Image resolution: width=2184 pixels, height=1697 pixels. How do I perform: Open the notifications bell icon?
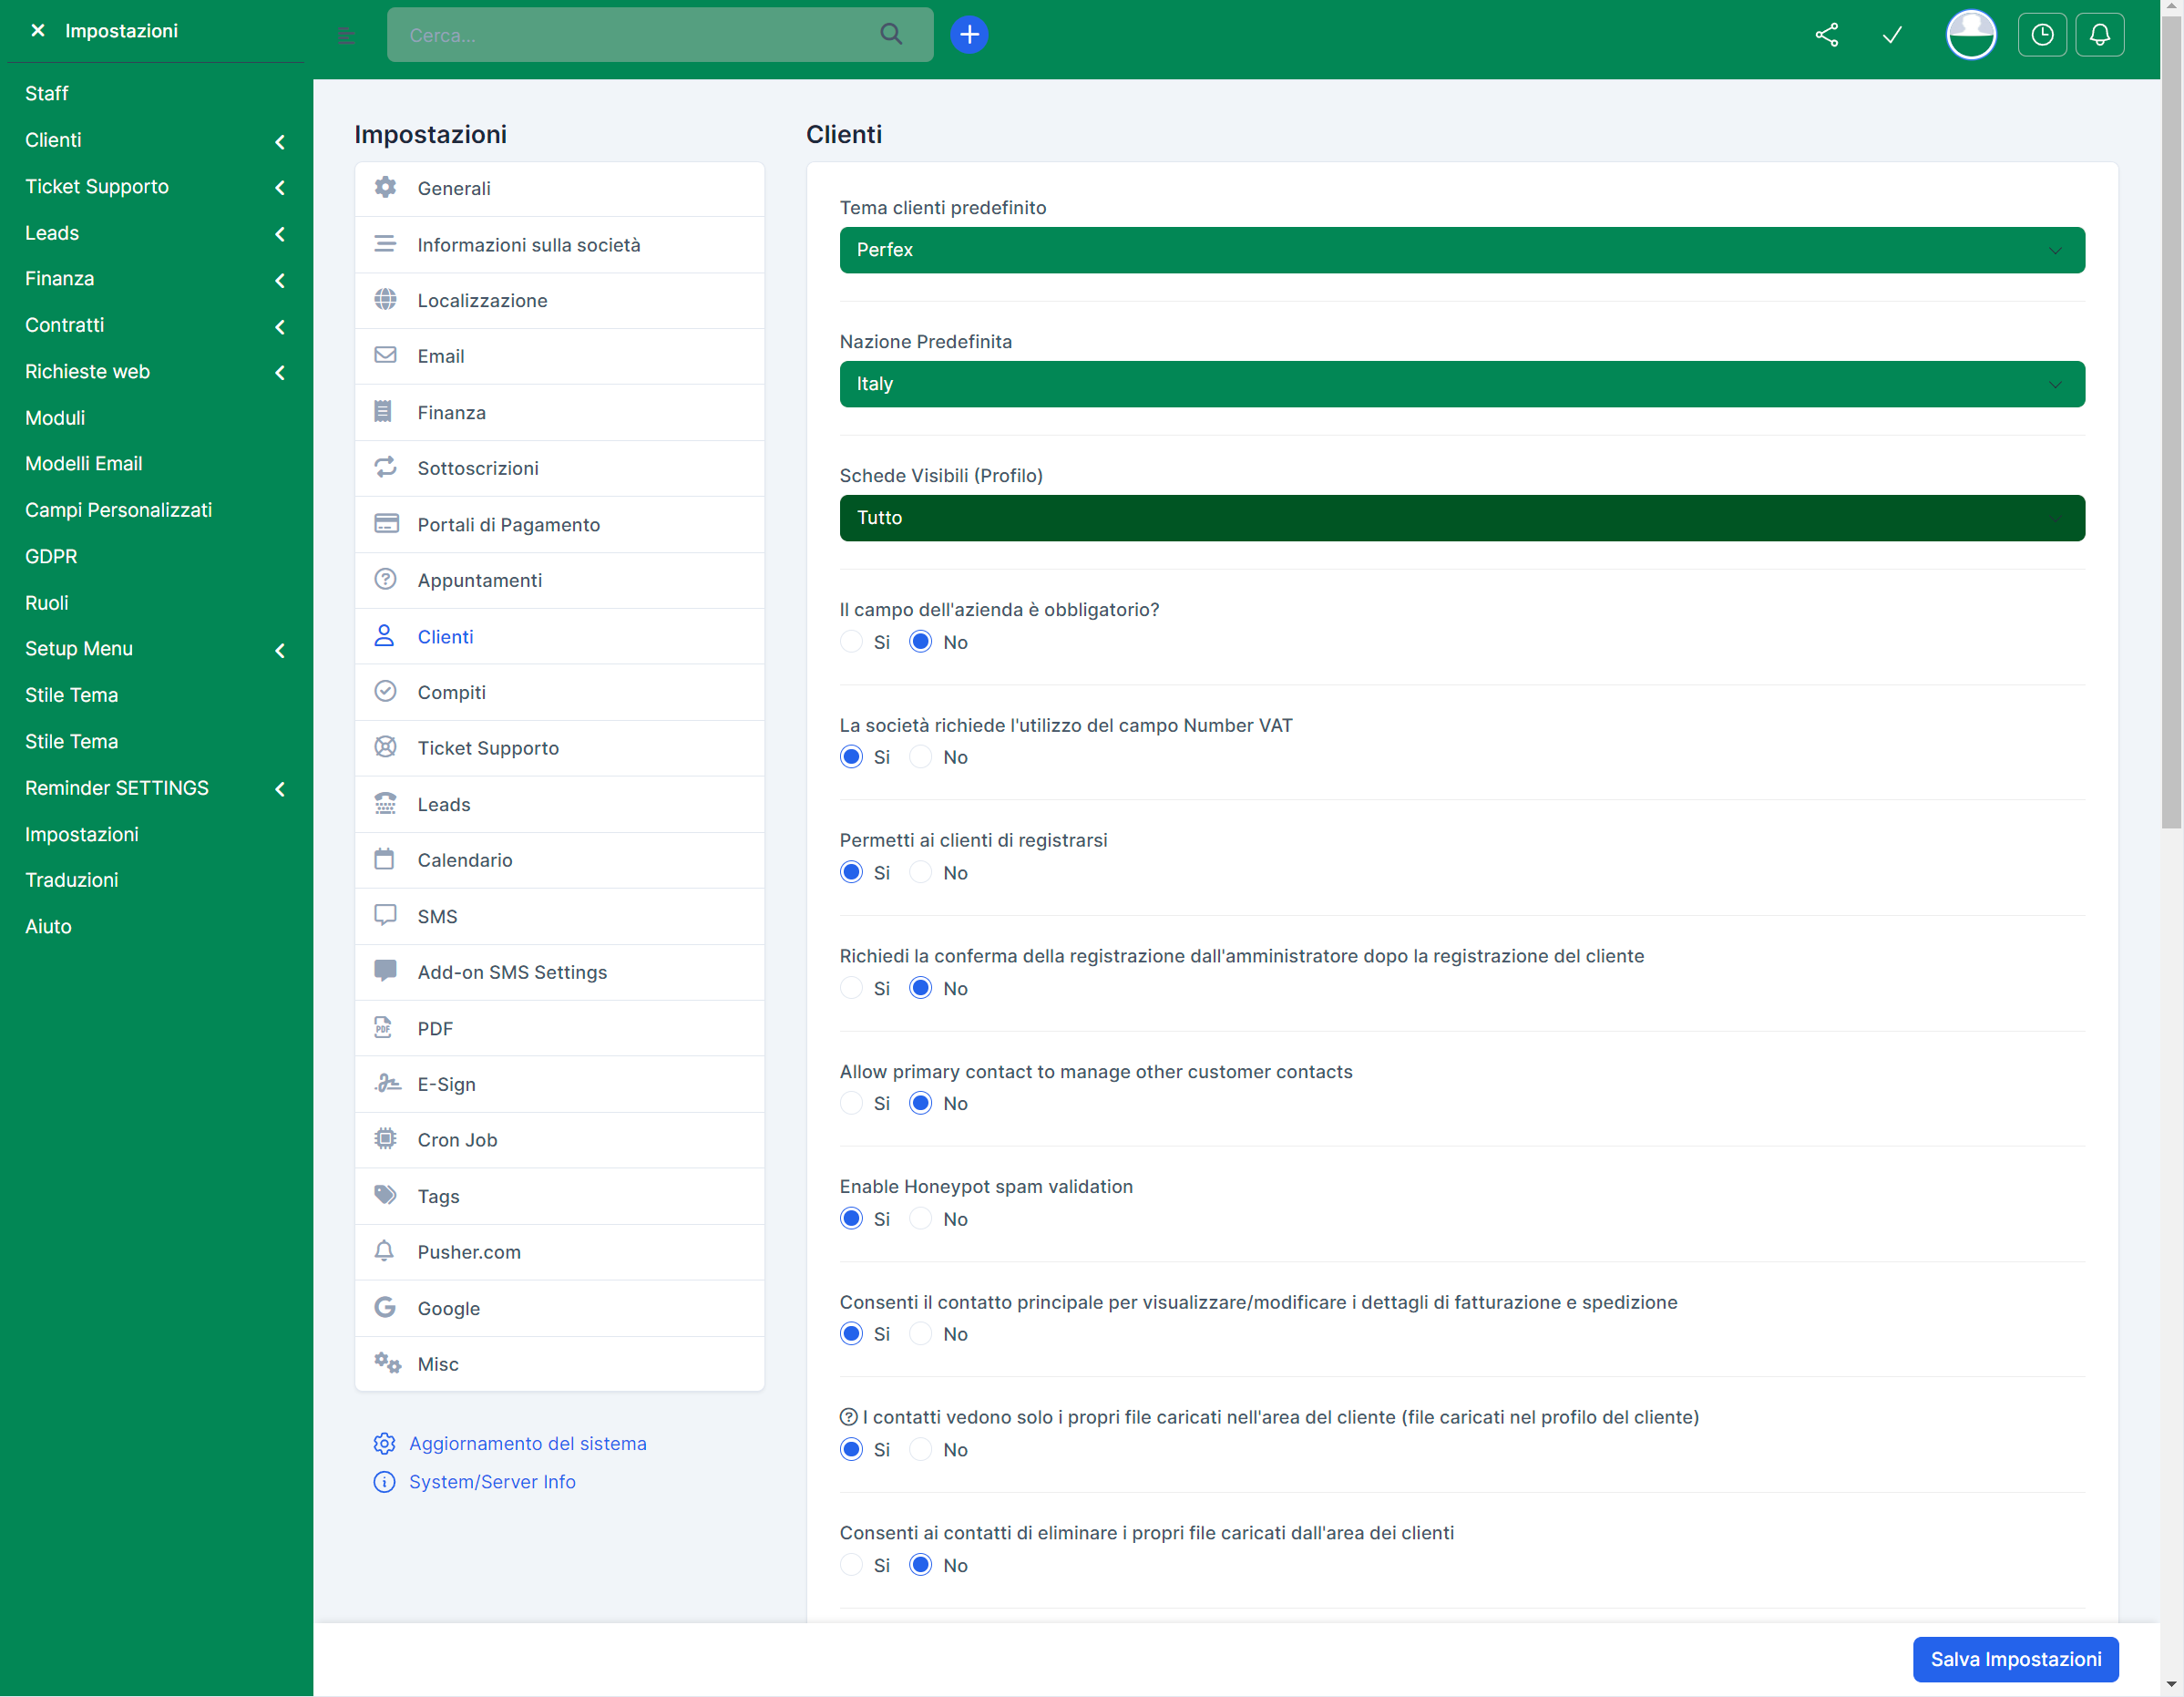(x=2099, y=35)
